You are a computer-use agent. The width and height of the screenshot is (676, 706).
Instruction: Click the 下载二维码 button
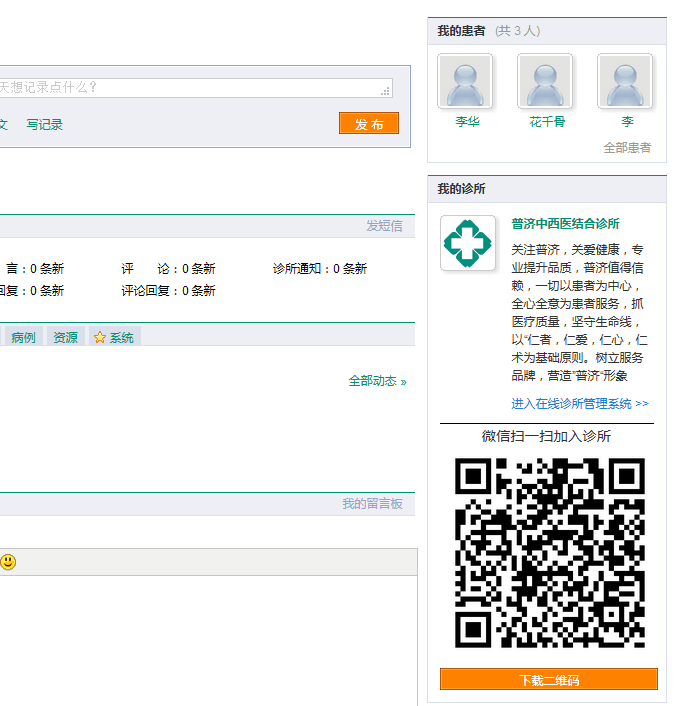coord(549,679)
